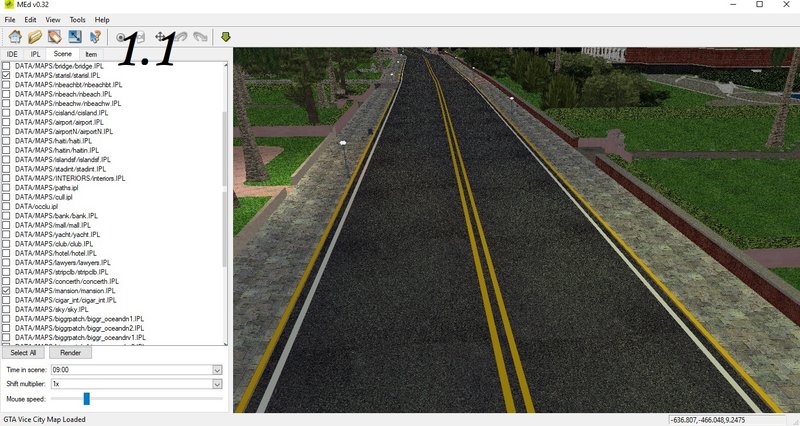Enable the mall/mall.IPL checkbox
The width and height of the screenshot is (800, 426).
[6, 225]
